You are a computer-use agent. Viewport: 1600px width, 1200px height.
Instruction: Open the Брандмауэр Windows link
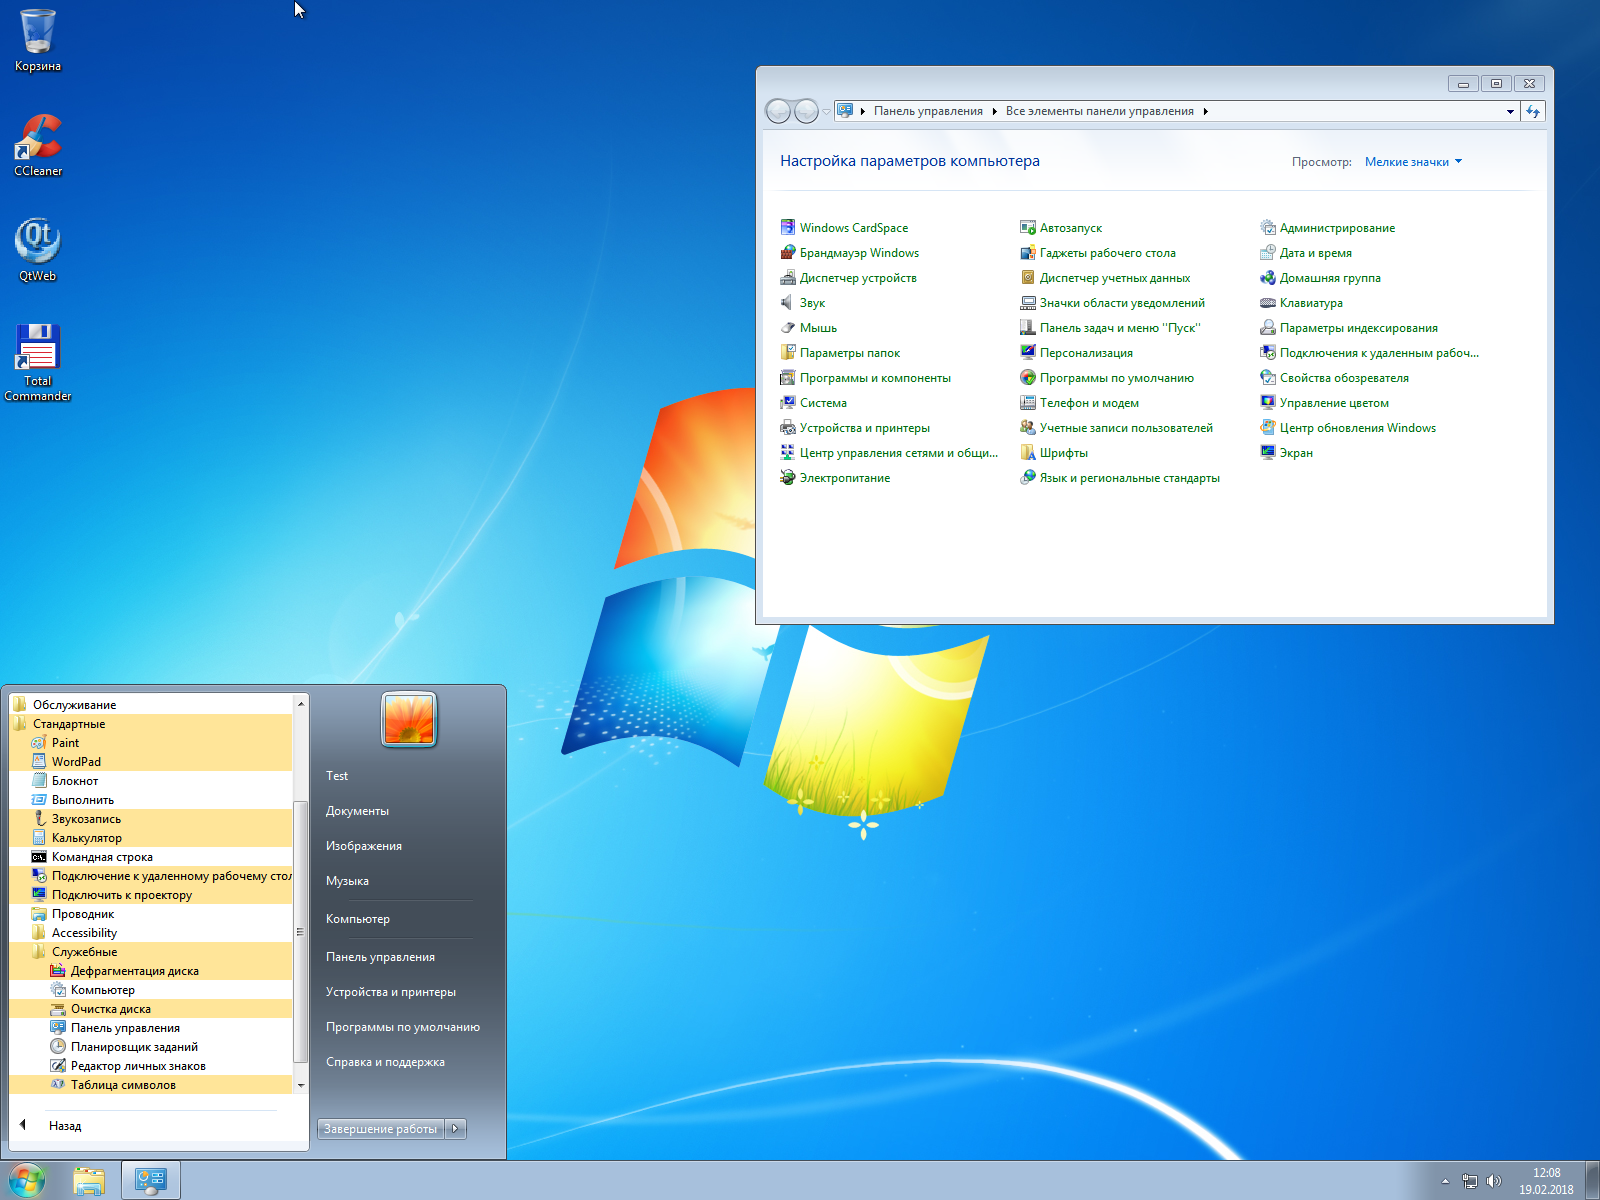point(859,253)
